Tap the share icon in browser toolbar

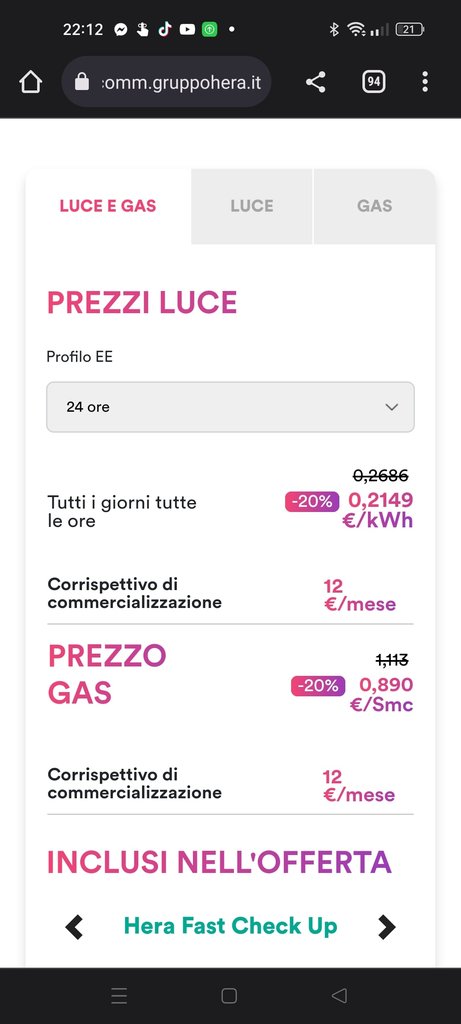(315, 82)
